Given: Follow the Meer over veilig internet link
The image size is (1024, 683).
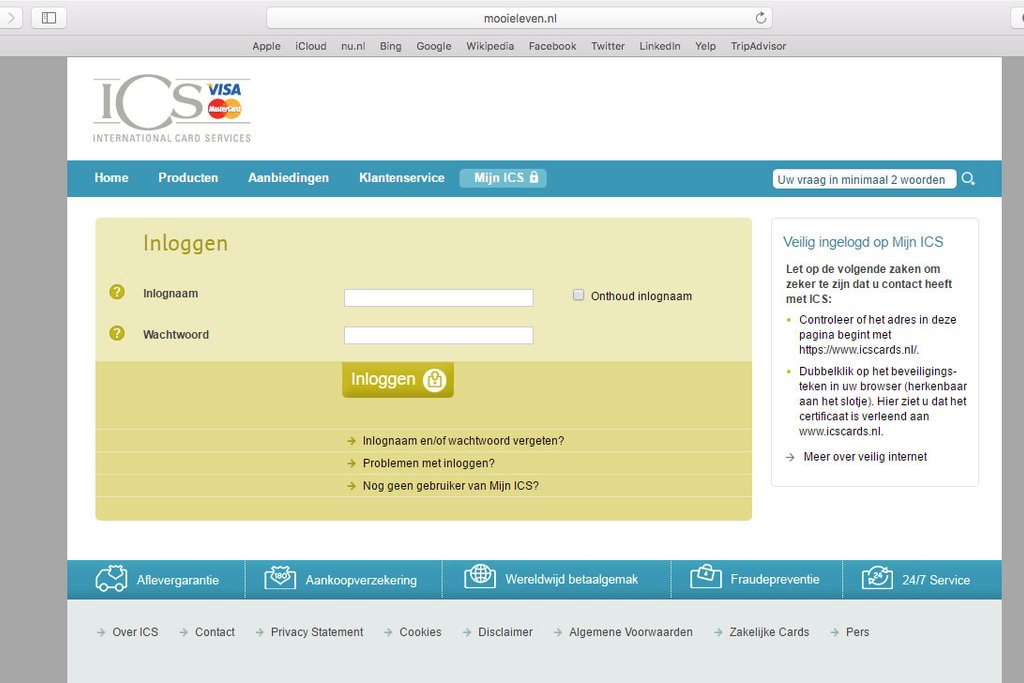Looking at the screenshot, I should 865,457.
